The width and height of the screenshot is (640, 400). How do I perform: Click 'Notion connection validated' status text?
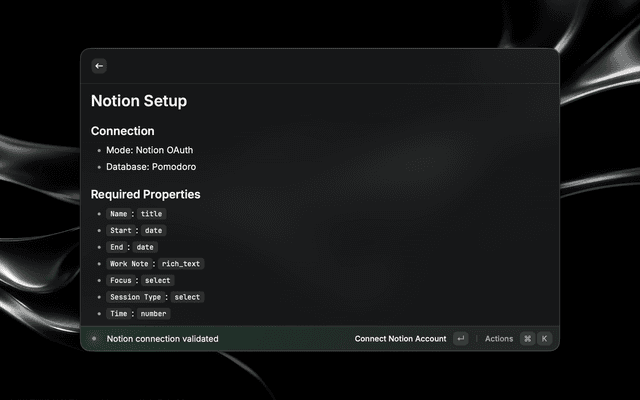[x=162, y=339]
